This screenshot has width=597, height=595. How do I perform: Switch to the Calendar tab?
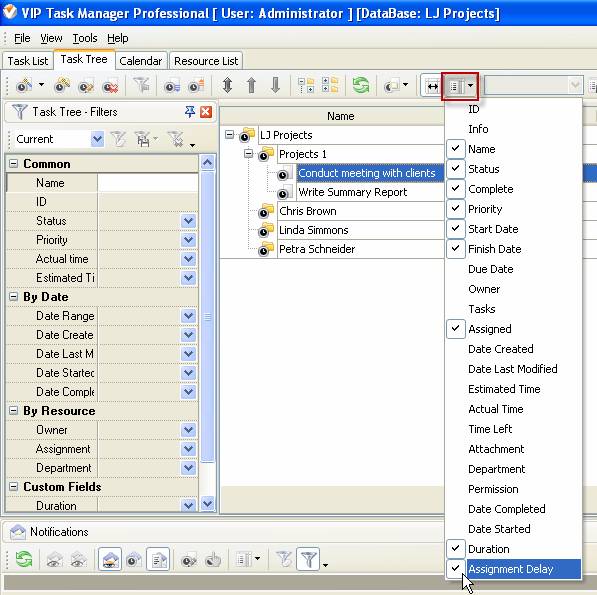140,61
